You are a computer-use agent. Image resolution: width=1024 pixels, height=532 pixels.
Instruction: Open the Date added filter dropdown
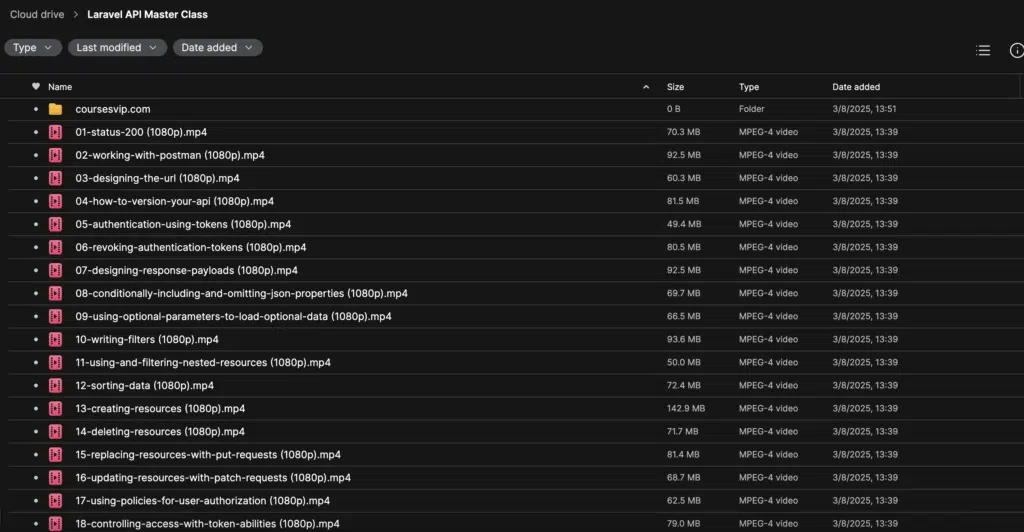[217, 48]
